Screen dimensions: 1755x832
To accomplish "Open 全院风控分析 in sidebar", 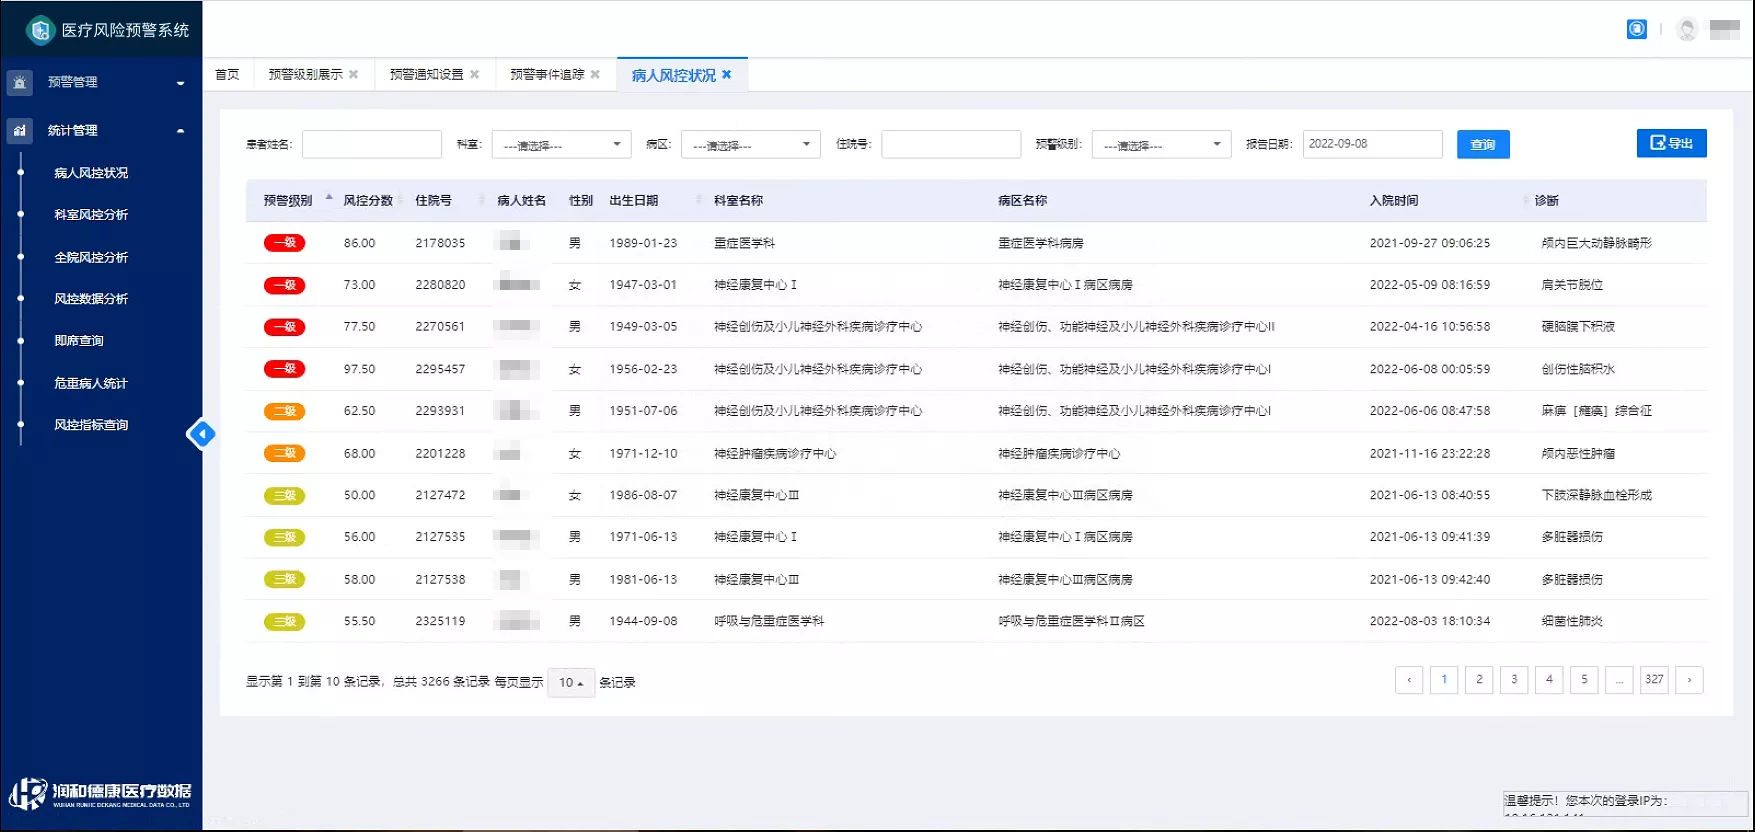I will pyautogui.click(x=91, y=258).
